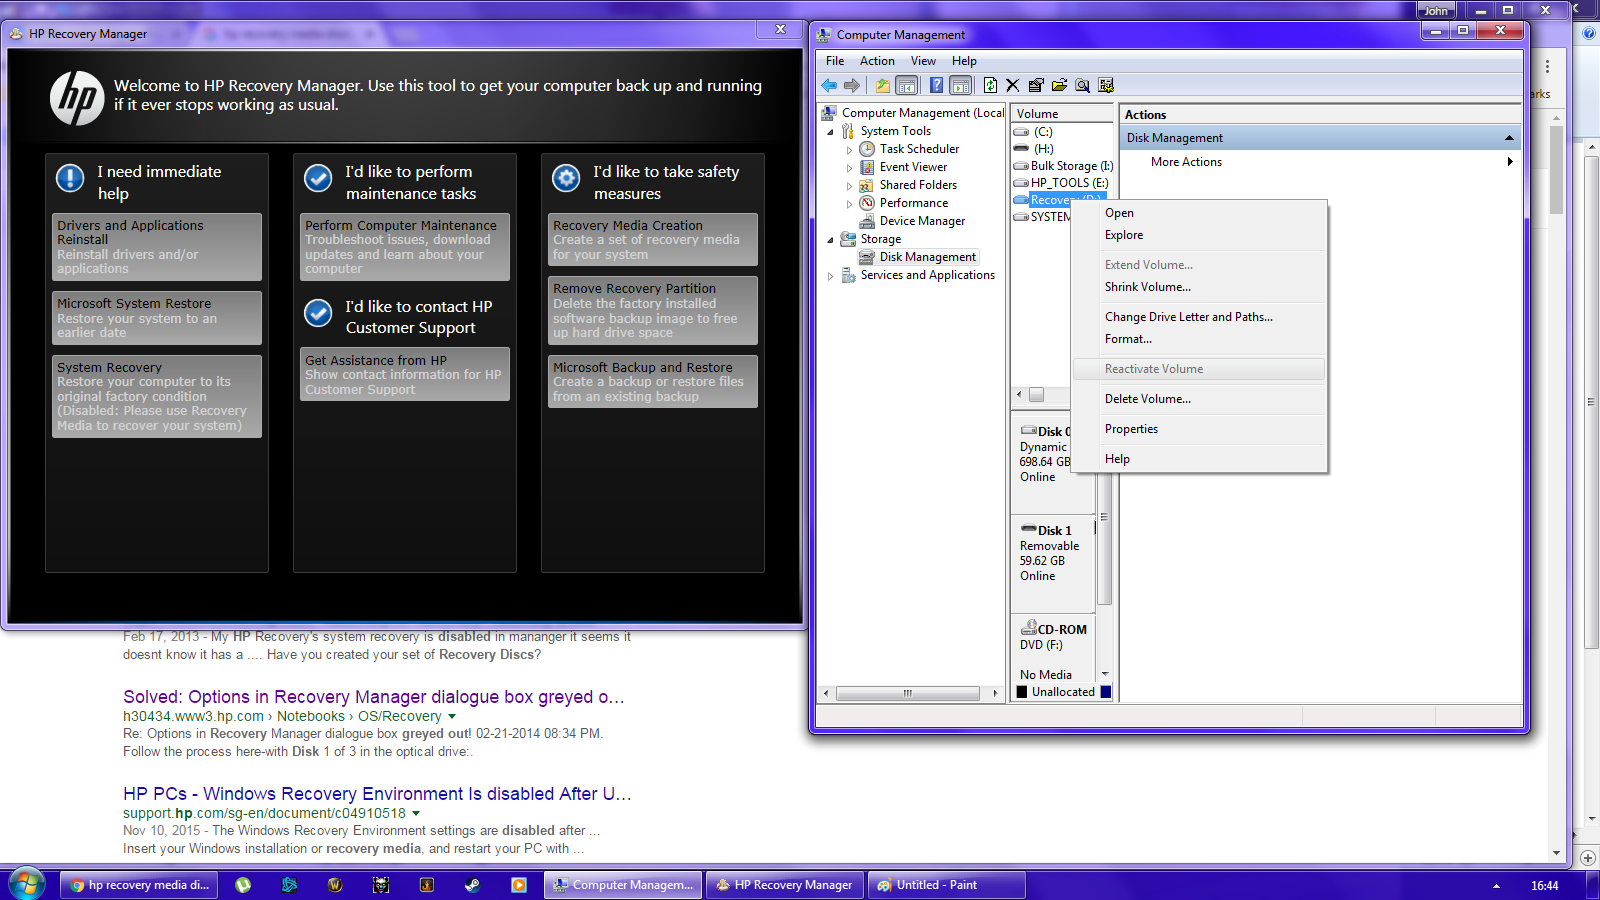The image size is (1600, 900).
Task: Choose Format from context menu
Action: (x=1199, y=339)
